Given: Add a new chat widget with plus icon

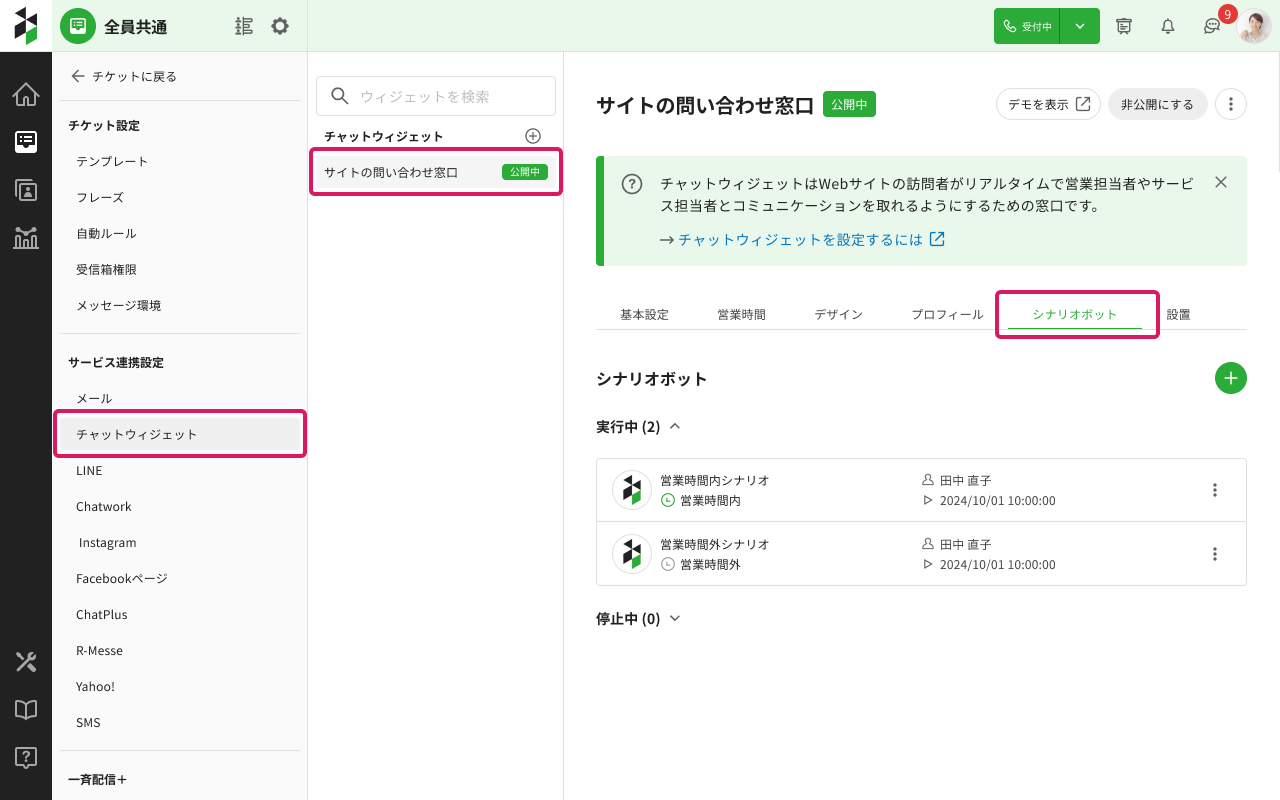Looking at the screenshot, I should coord(533,136).
